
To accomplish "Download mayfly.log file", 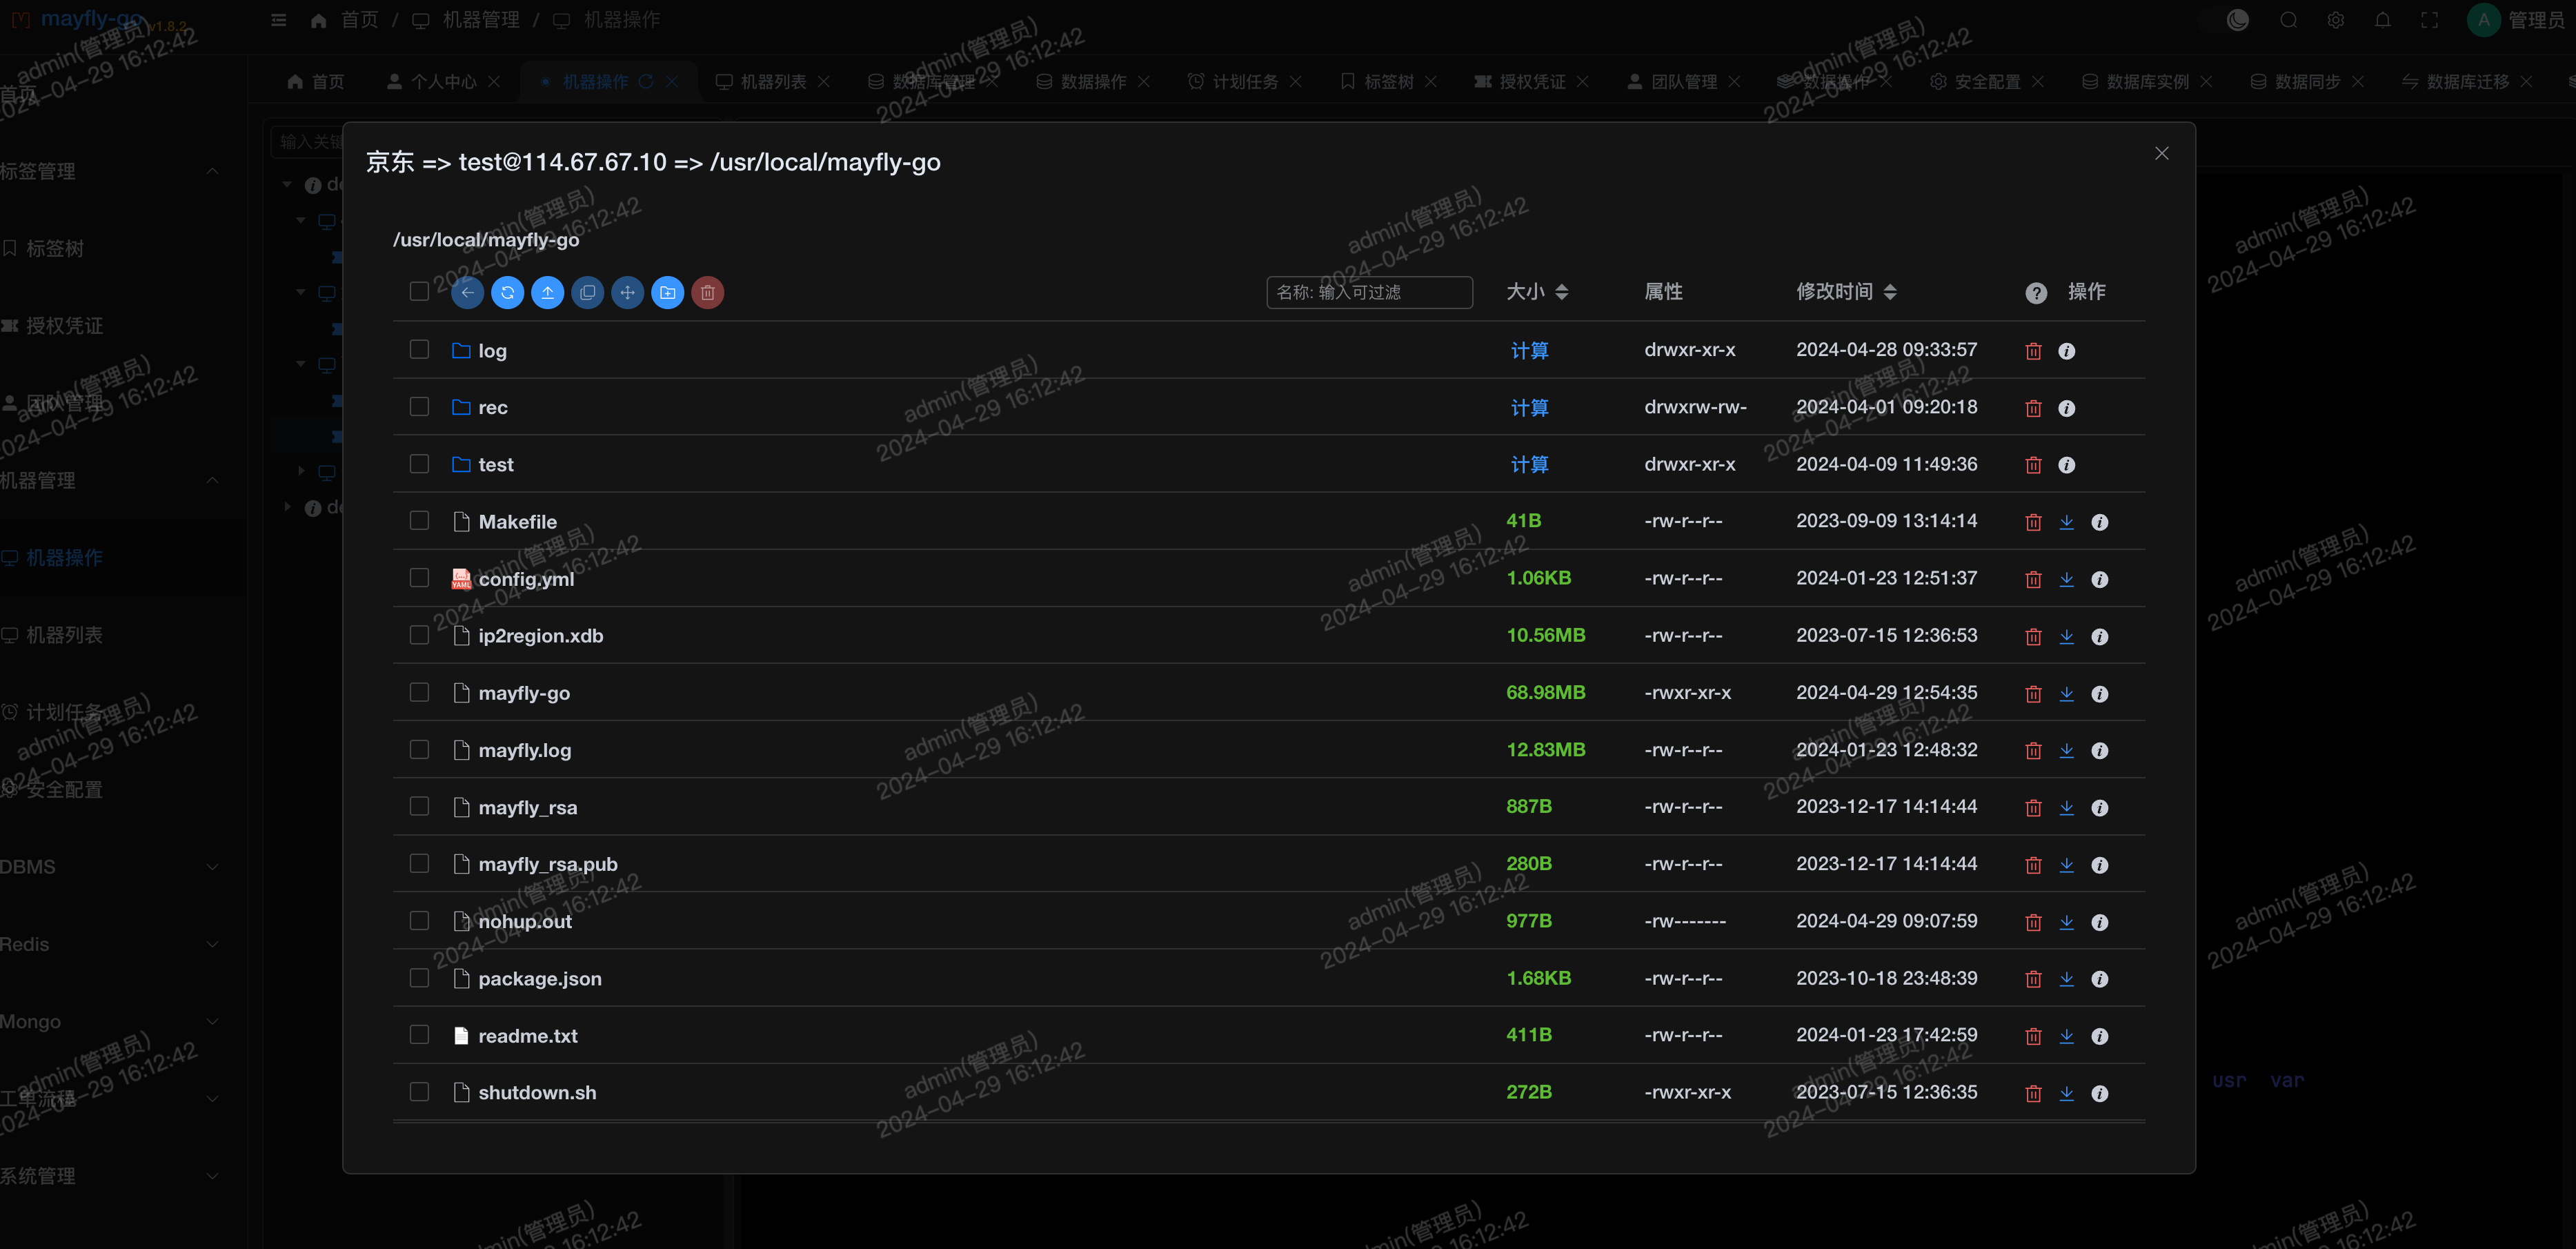I will [x=2066, y=750].
